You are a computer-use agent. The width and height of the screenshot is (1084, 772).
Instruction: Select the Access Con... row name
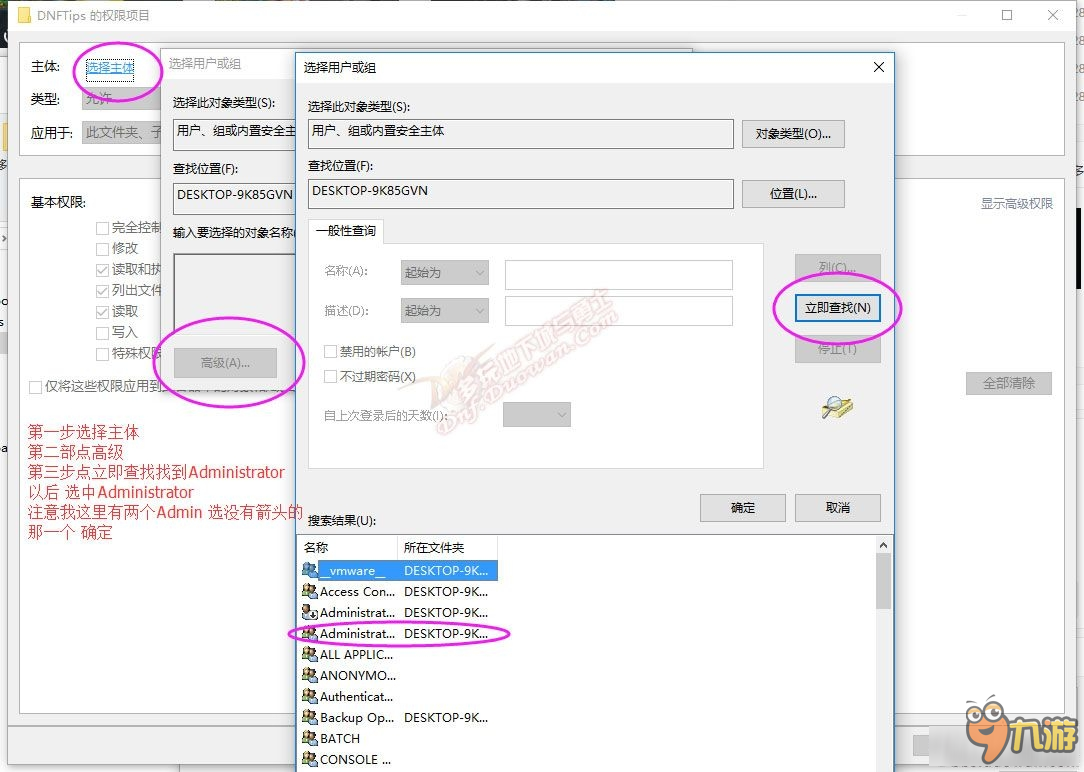[357, 592]
